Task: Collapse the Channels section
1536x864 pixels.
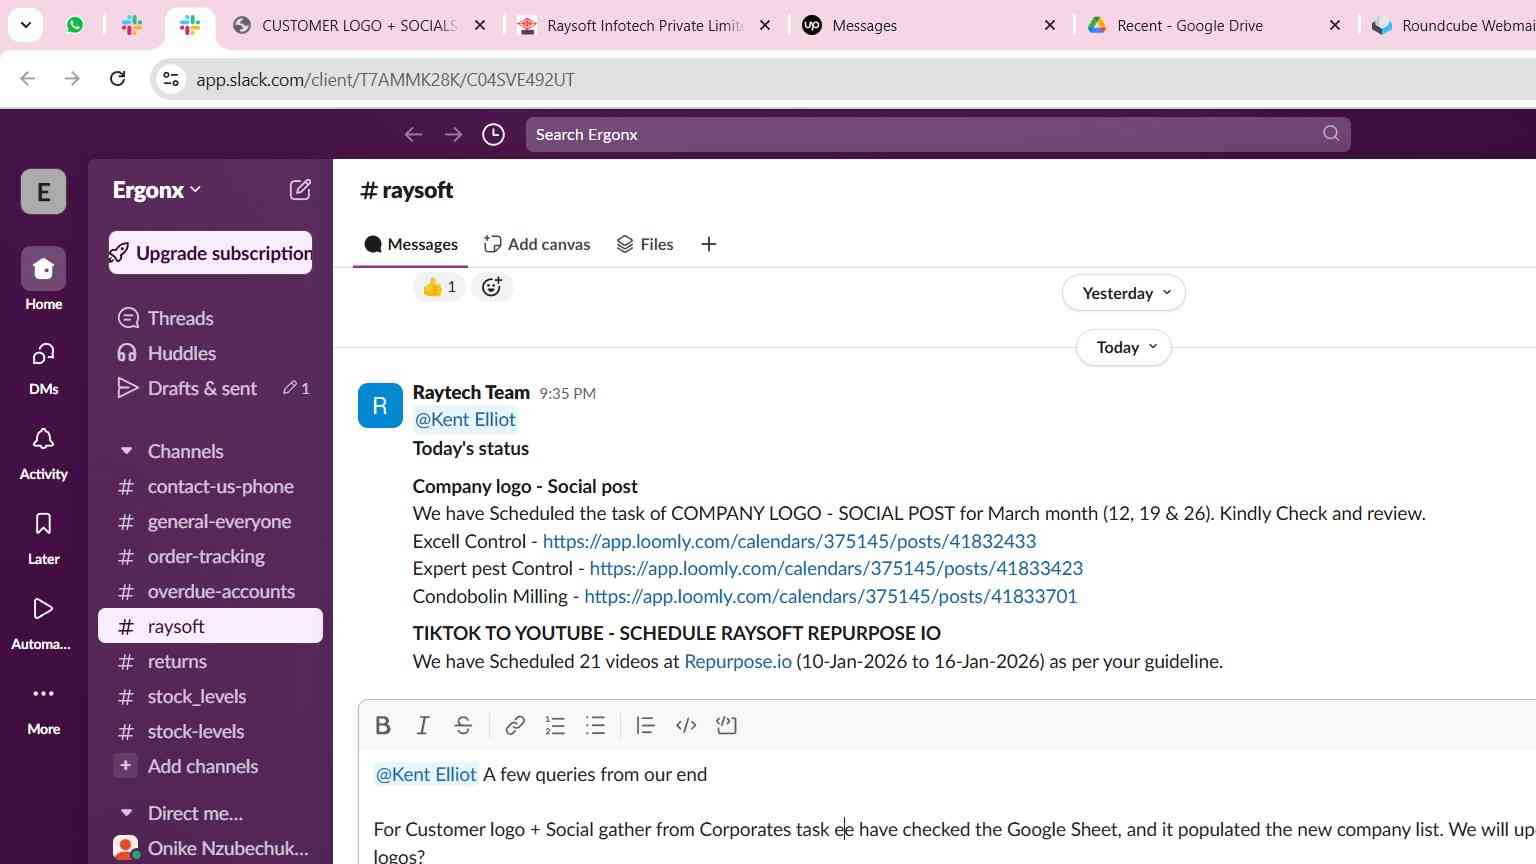Action: [x=126, y=451]
